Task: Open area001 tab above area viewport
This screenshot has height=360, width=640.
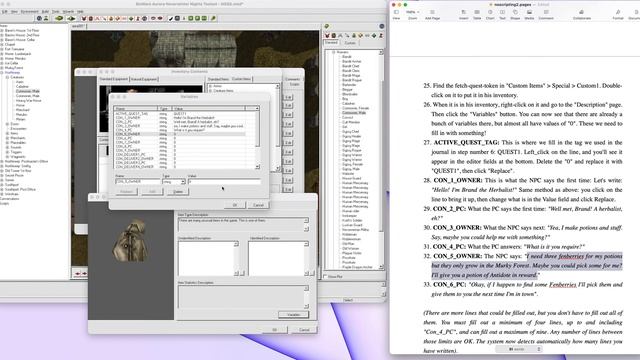Action: [78, 26]
